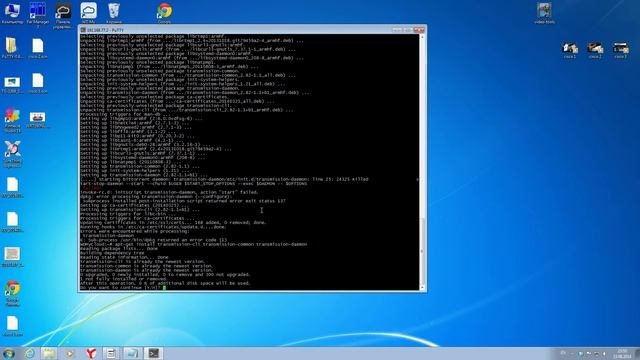Open the black cloud shortcut on desktop
Viewport: 640px width, 360px height.
(x=63, y=15)
